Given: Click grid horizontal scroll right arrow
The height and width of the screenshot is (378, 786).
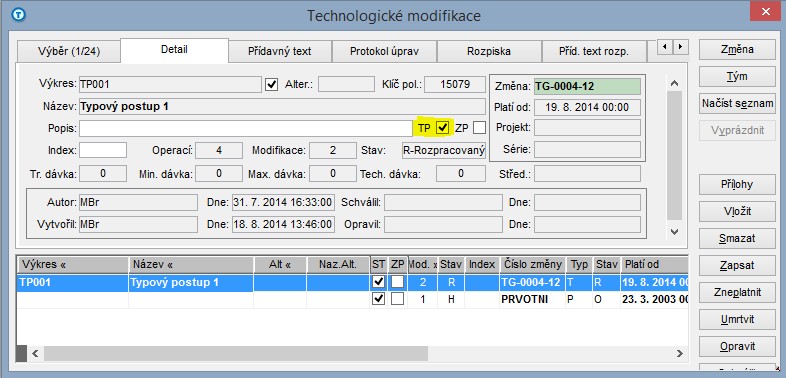Looking at the screenshot, I should [679, 353].
